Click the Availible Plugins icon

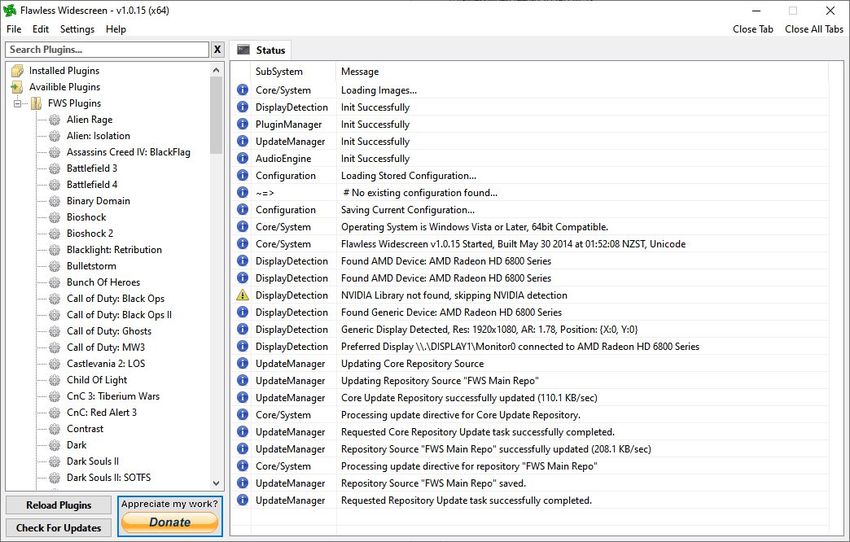[17, 87]
